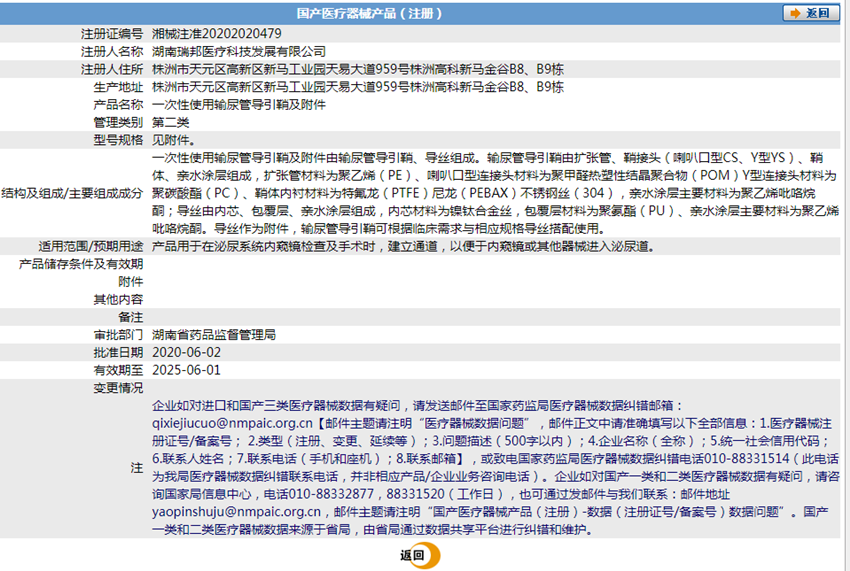Click the 产品储存条件及有效期 label

(81, 264)
